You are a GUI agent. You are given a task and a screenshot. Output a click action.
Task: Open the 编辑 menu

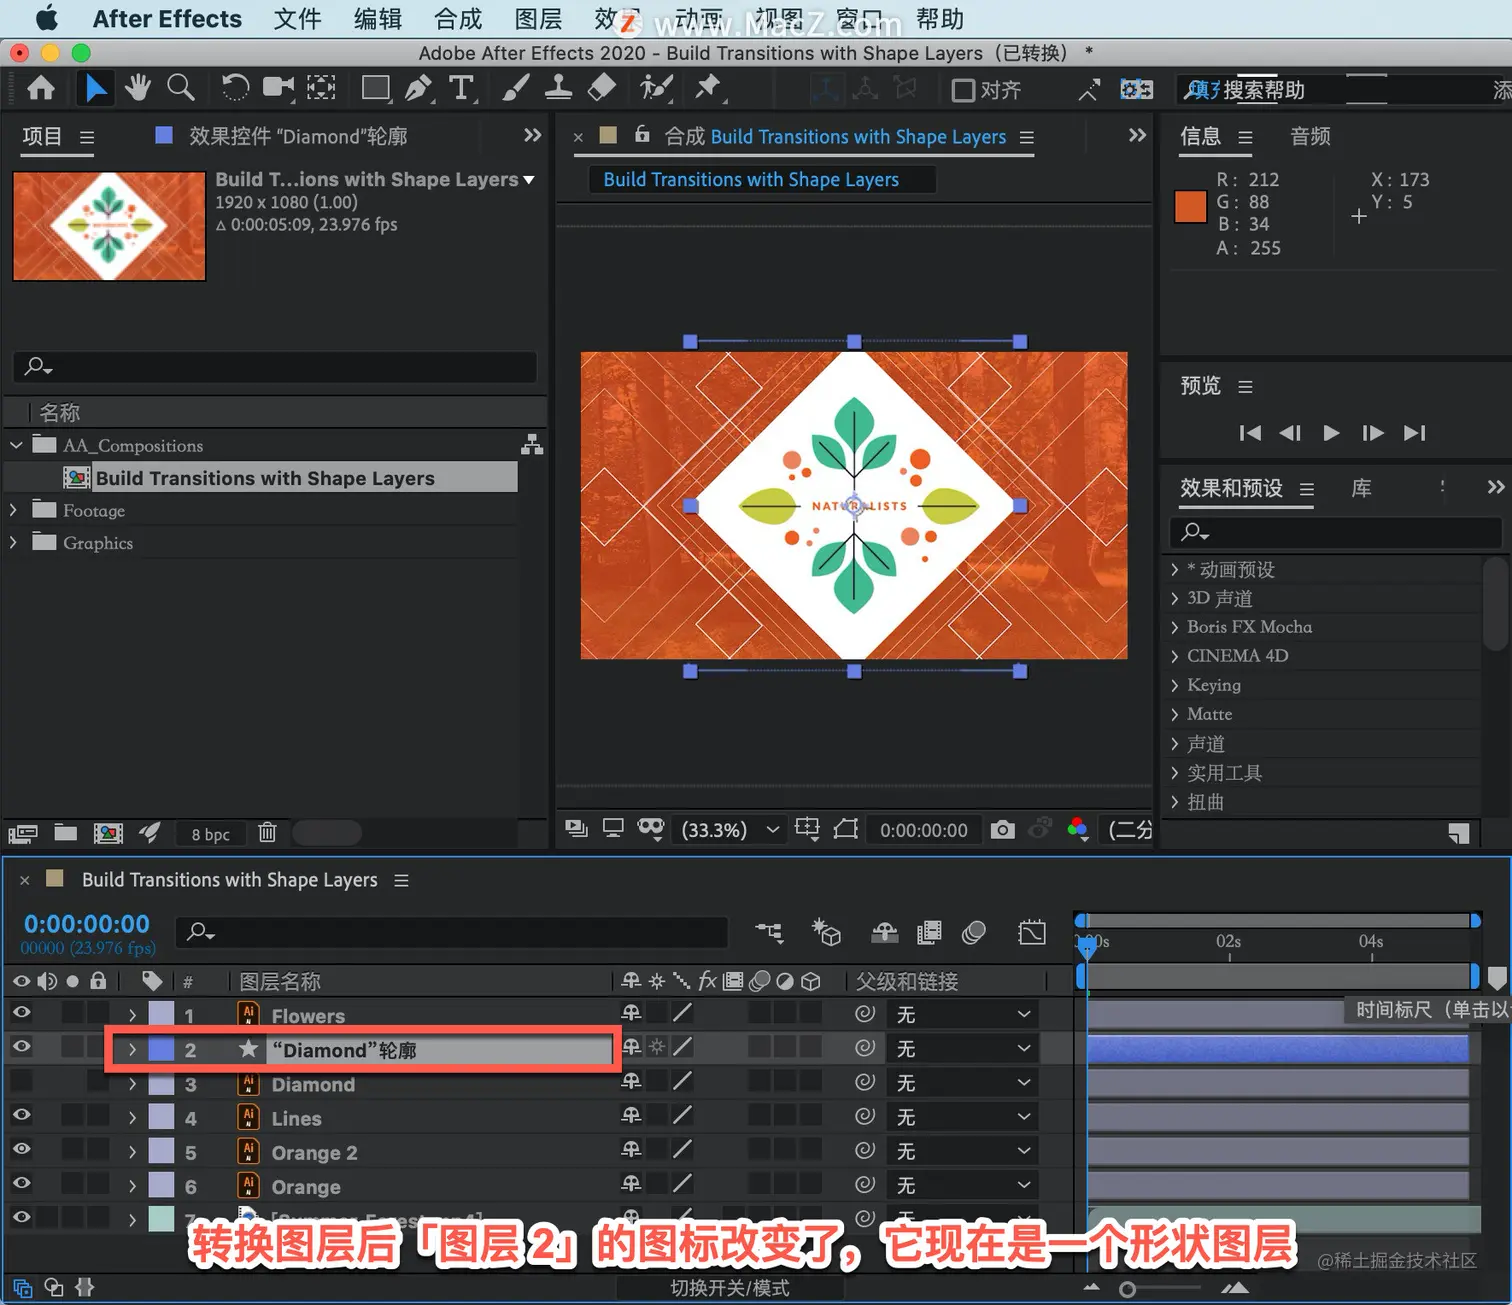377,19
